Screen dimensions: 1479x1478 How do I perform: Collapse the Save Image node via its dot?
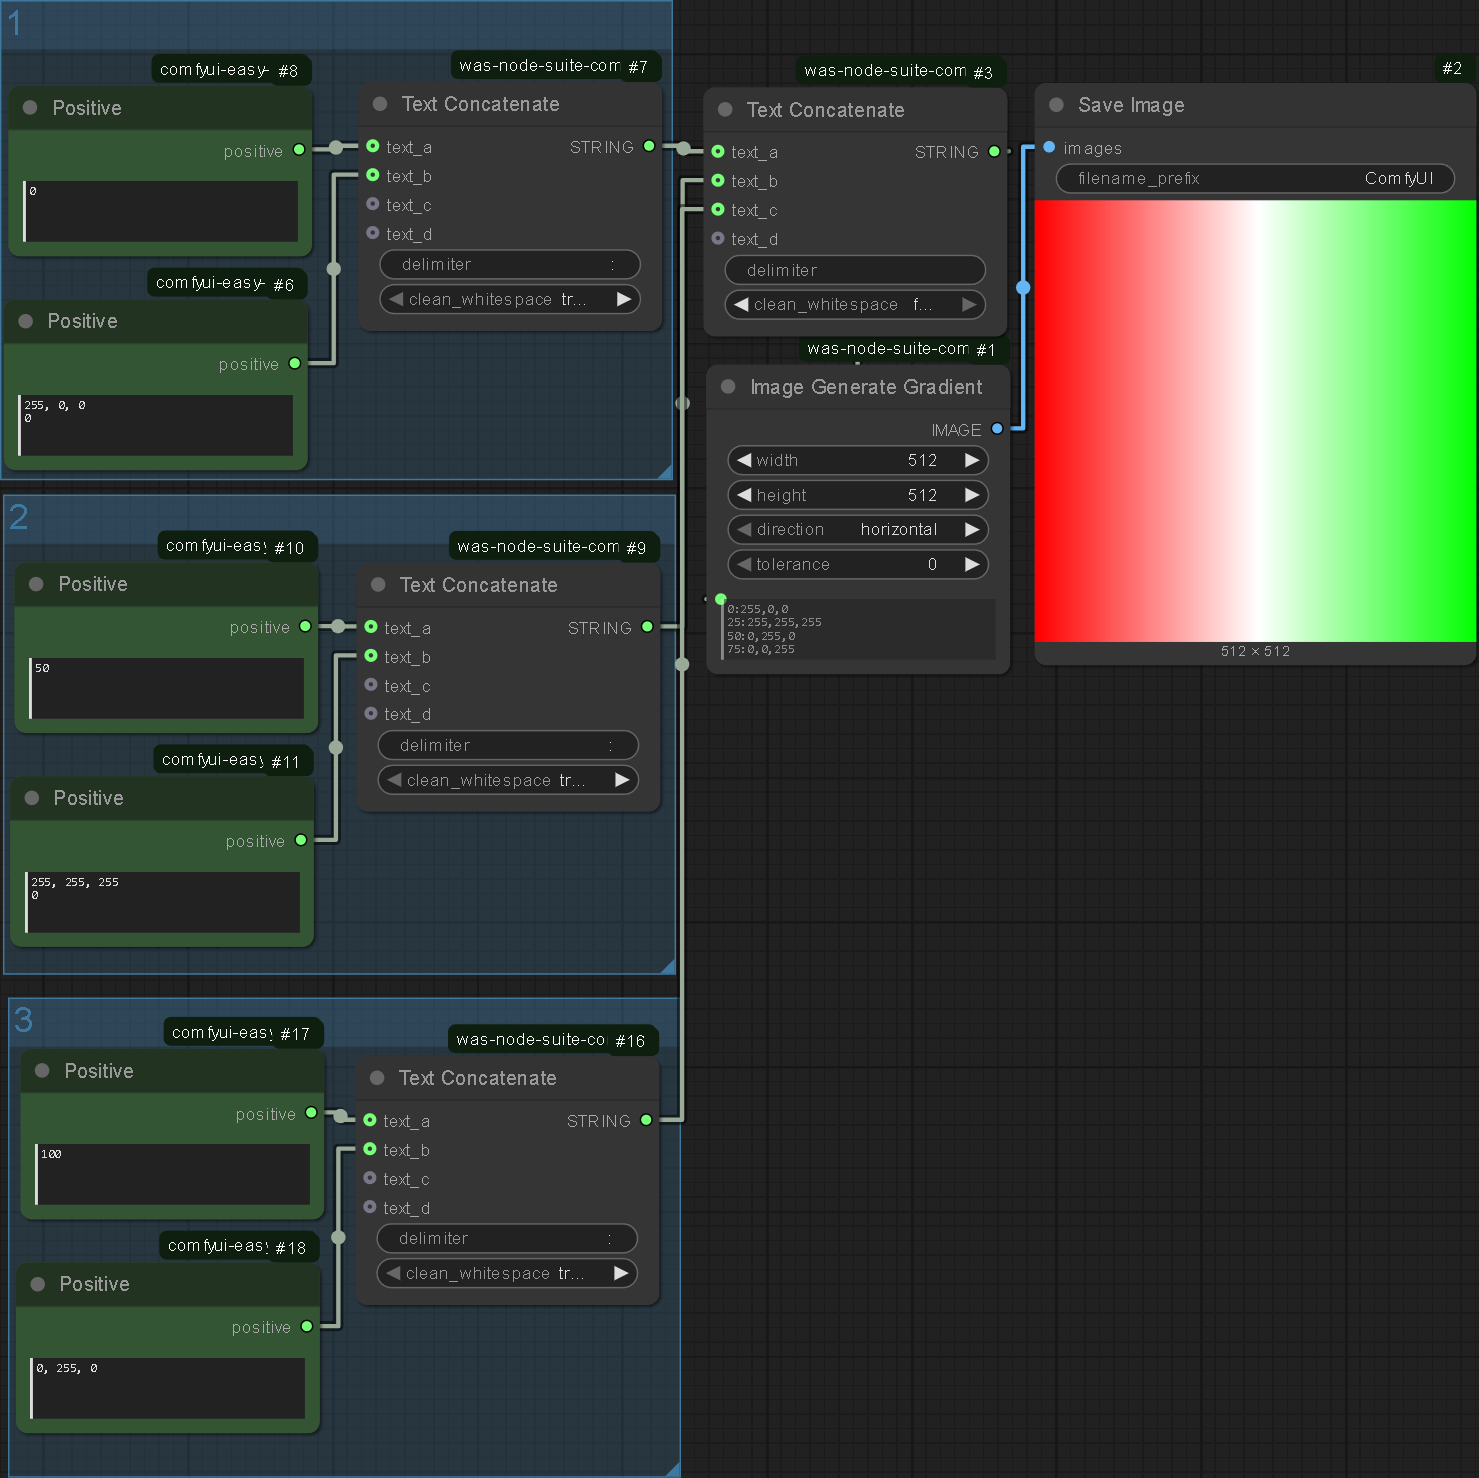(1056, 105)
